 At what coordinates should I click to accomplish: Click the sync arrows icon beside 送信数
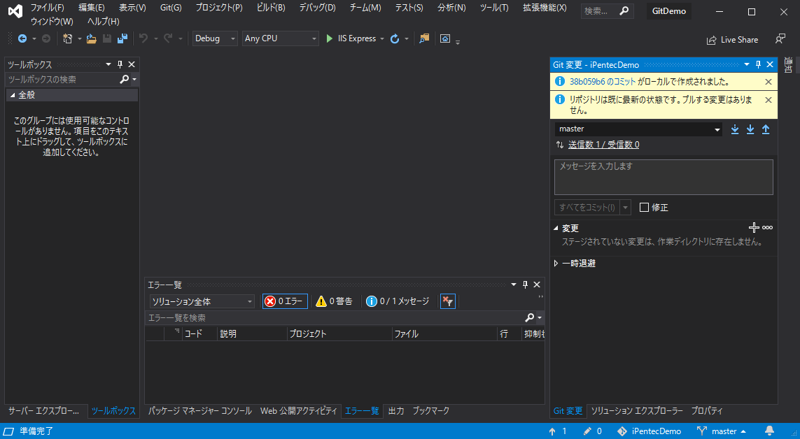(560, 144)
